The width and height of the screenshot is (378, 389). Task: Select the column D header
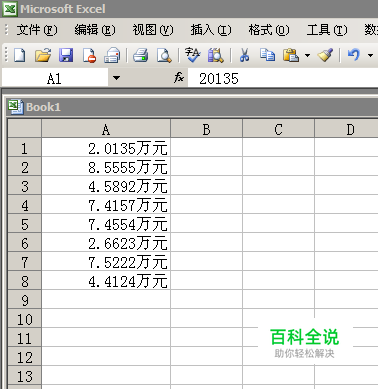tap(346, 129)
